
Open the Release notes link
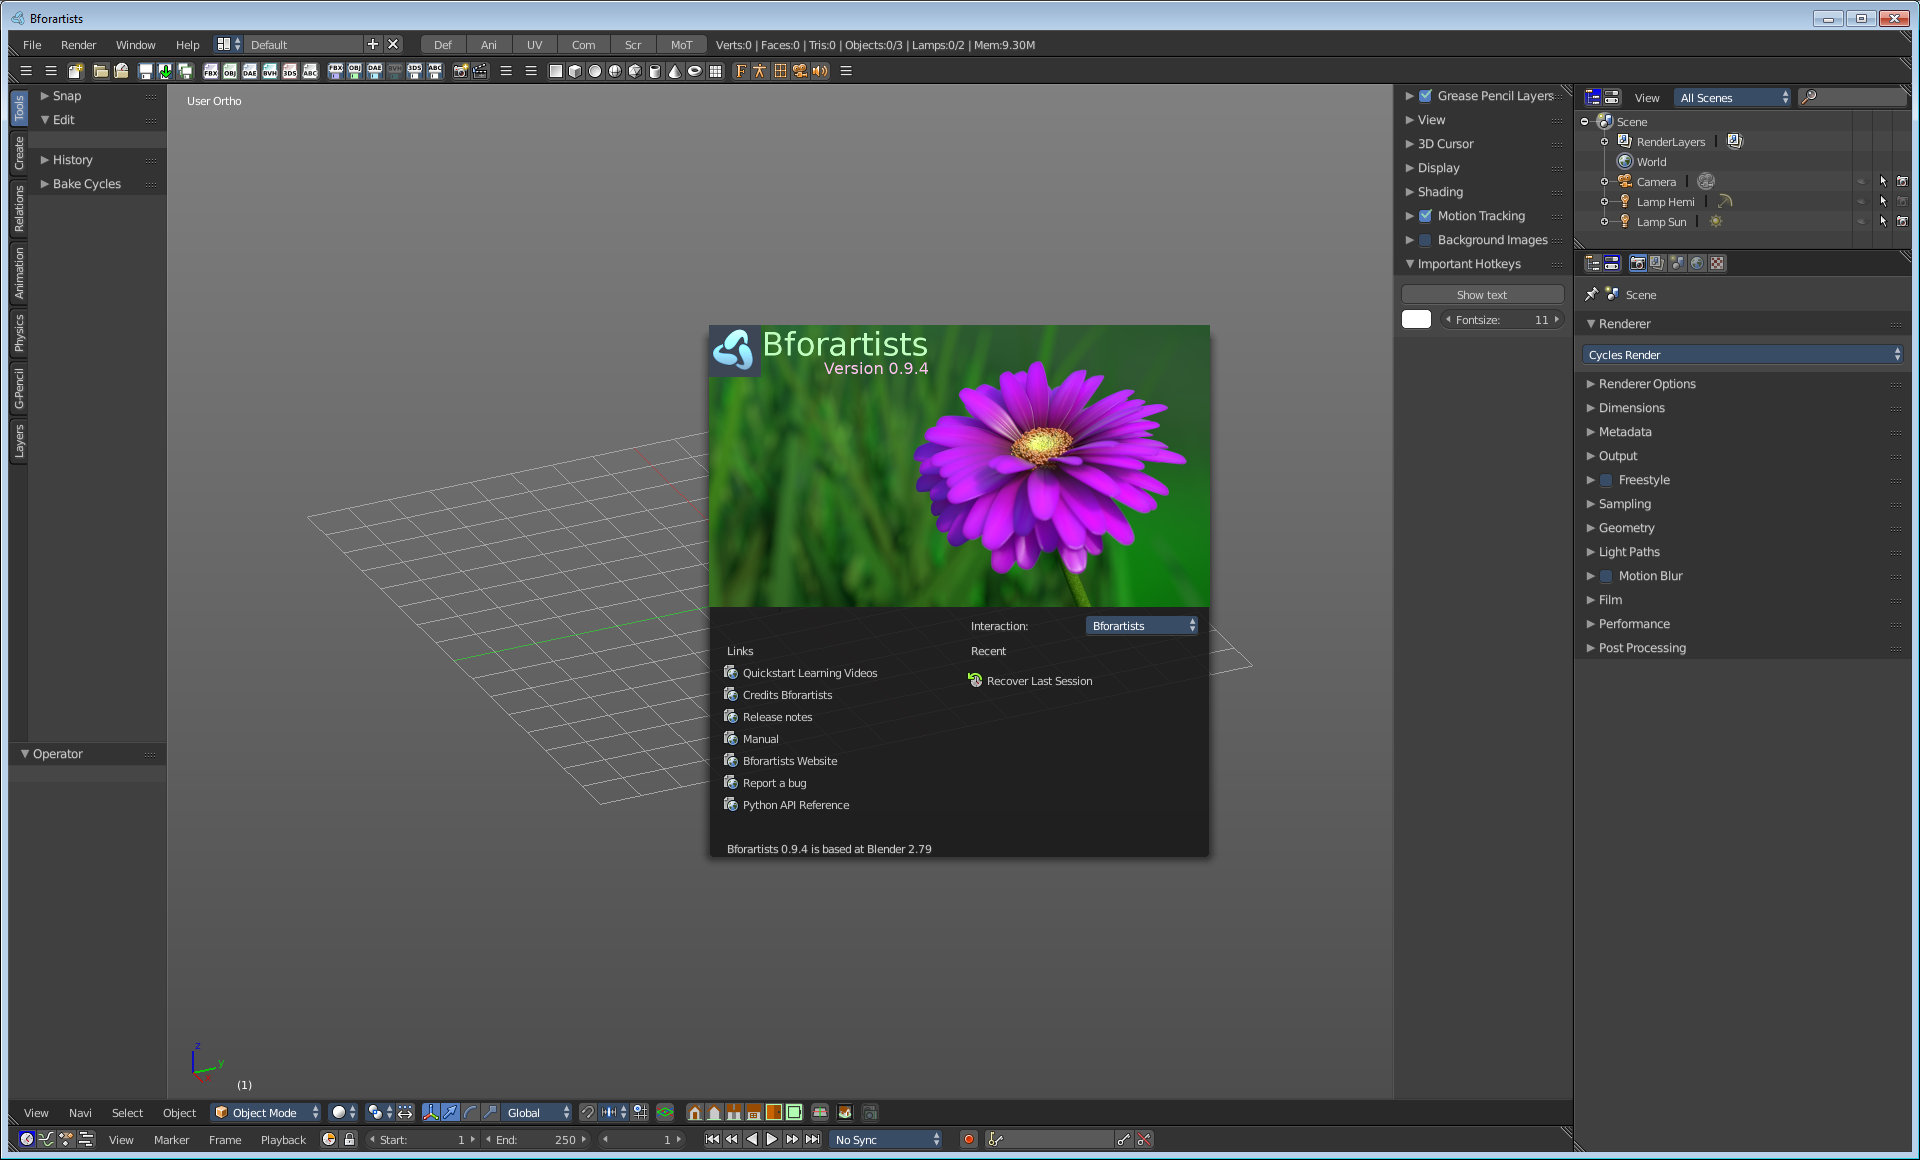point(777,717)
